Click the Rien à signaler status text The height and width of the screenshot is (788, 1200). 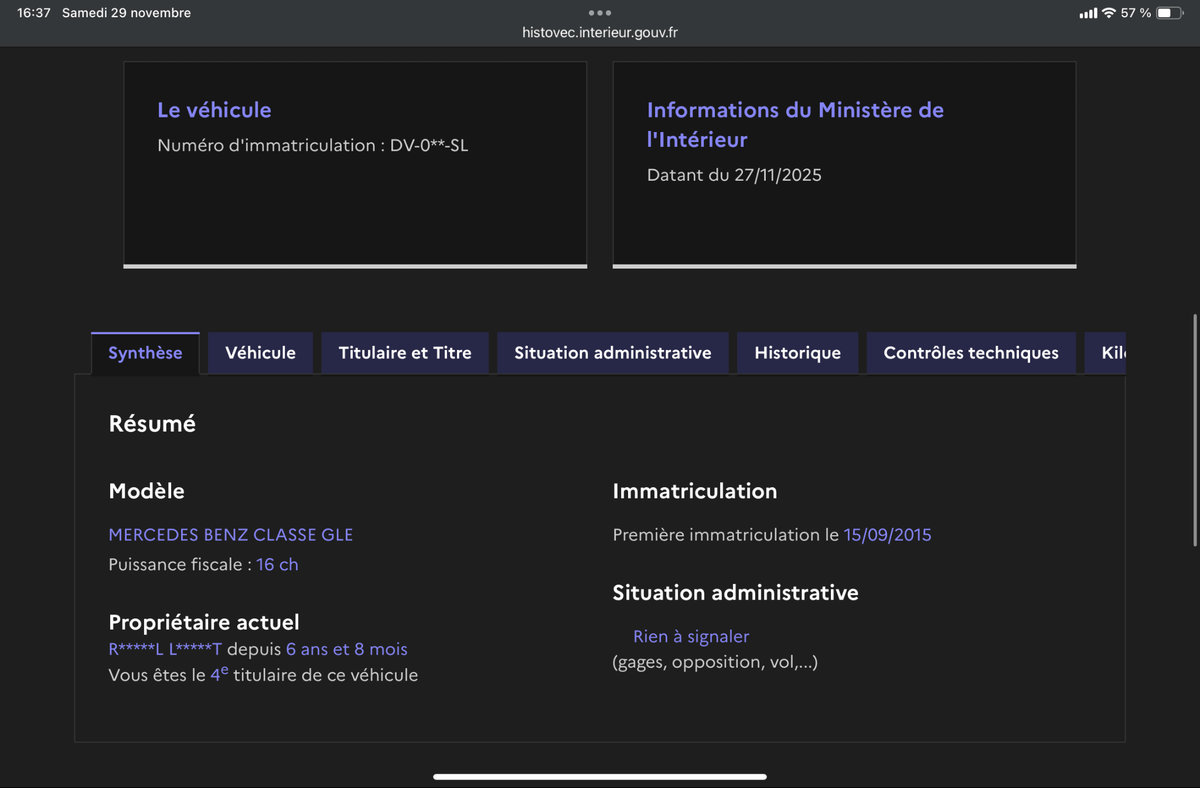[x=691, y=637]
